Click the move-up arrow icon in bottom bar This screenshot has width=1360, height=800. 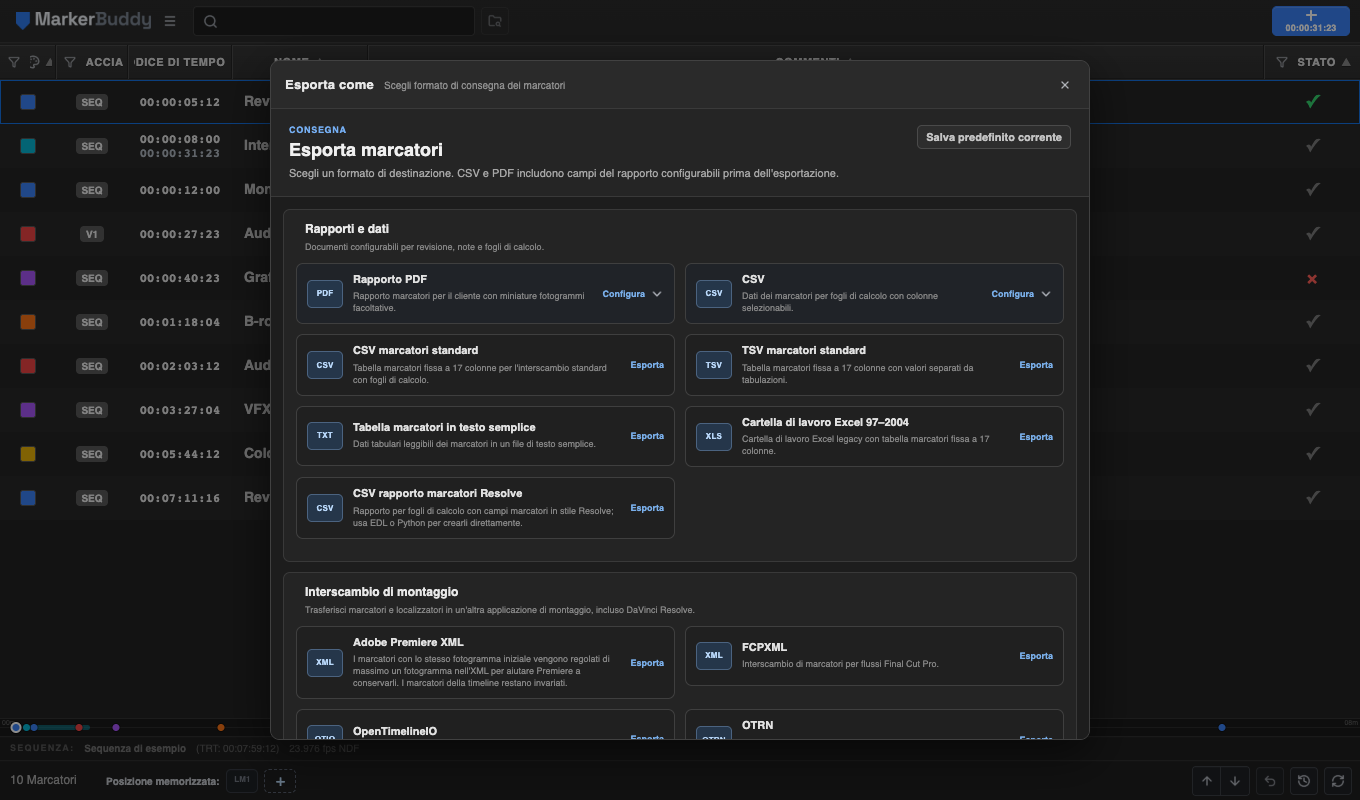click(x=1207, y=781)
